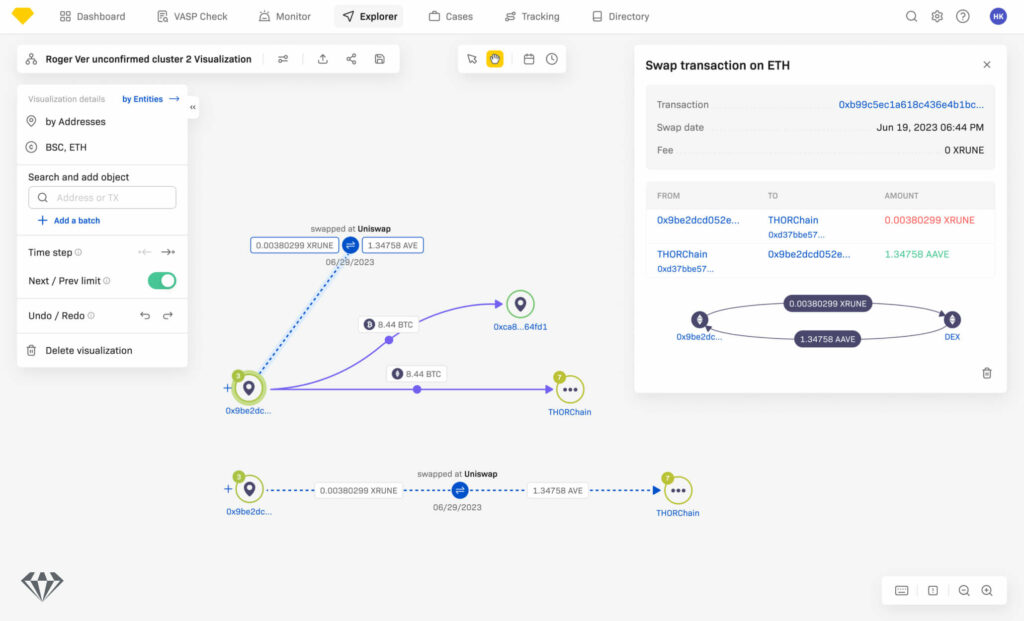The image size is (1024, 621).
Task: Open transaction hash 0xb99c5ec1a618c436e4b1bc link
Action: coord(911,104)
